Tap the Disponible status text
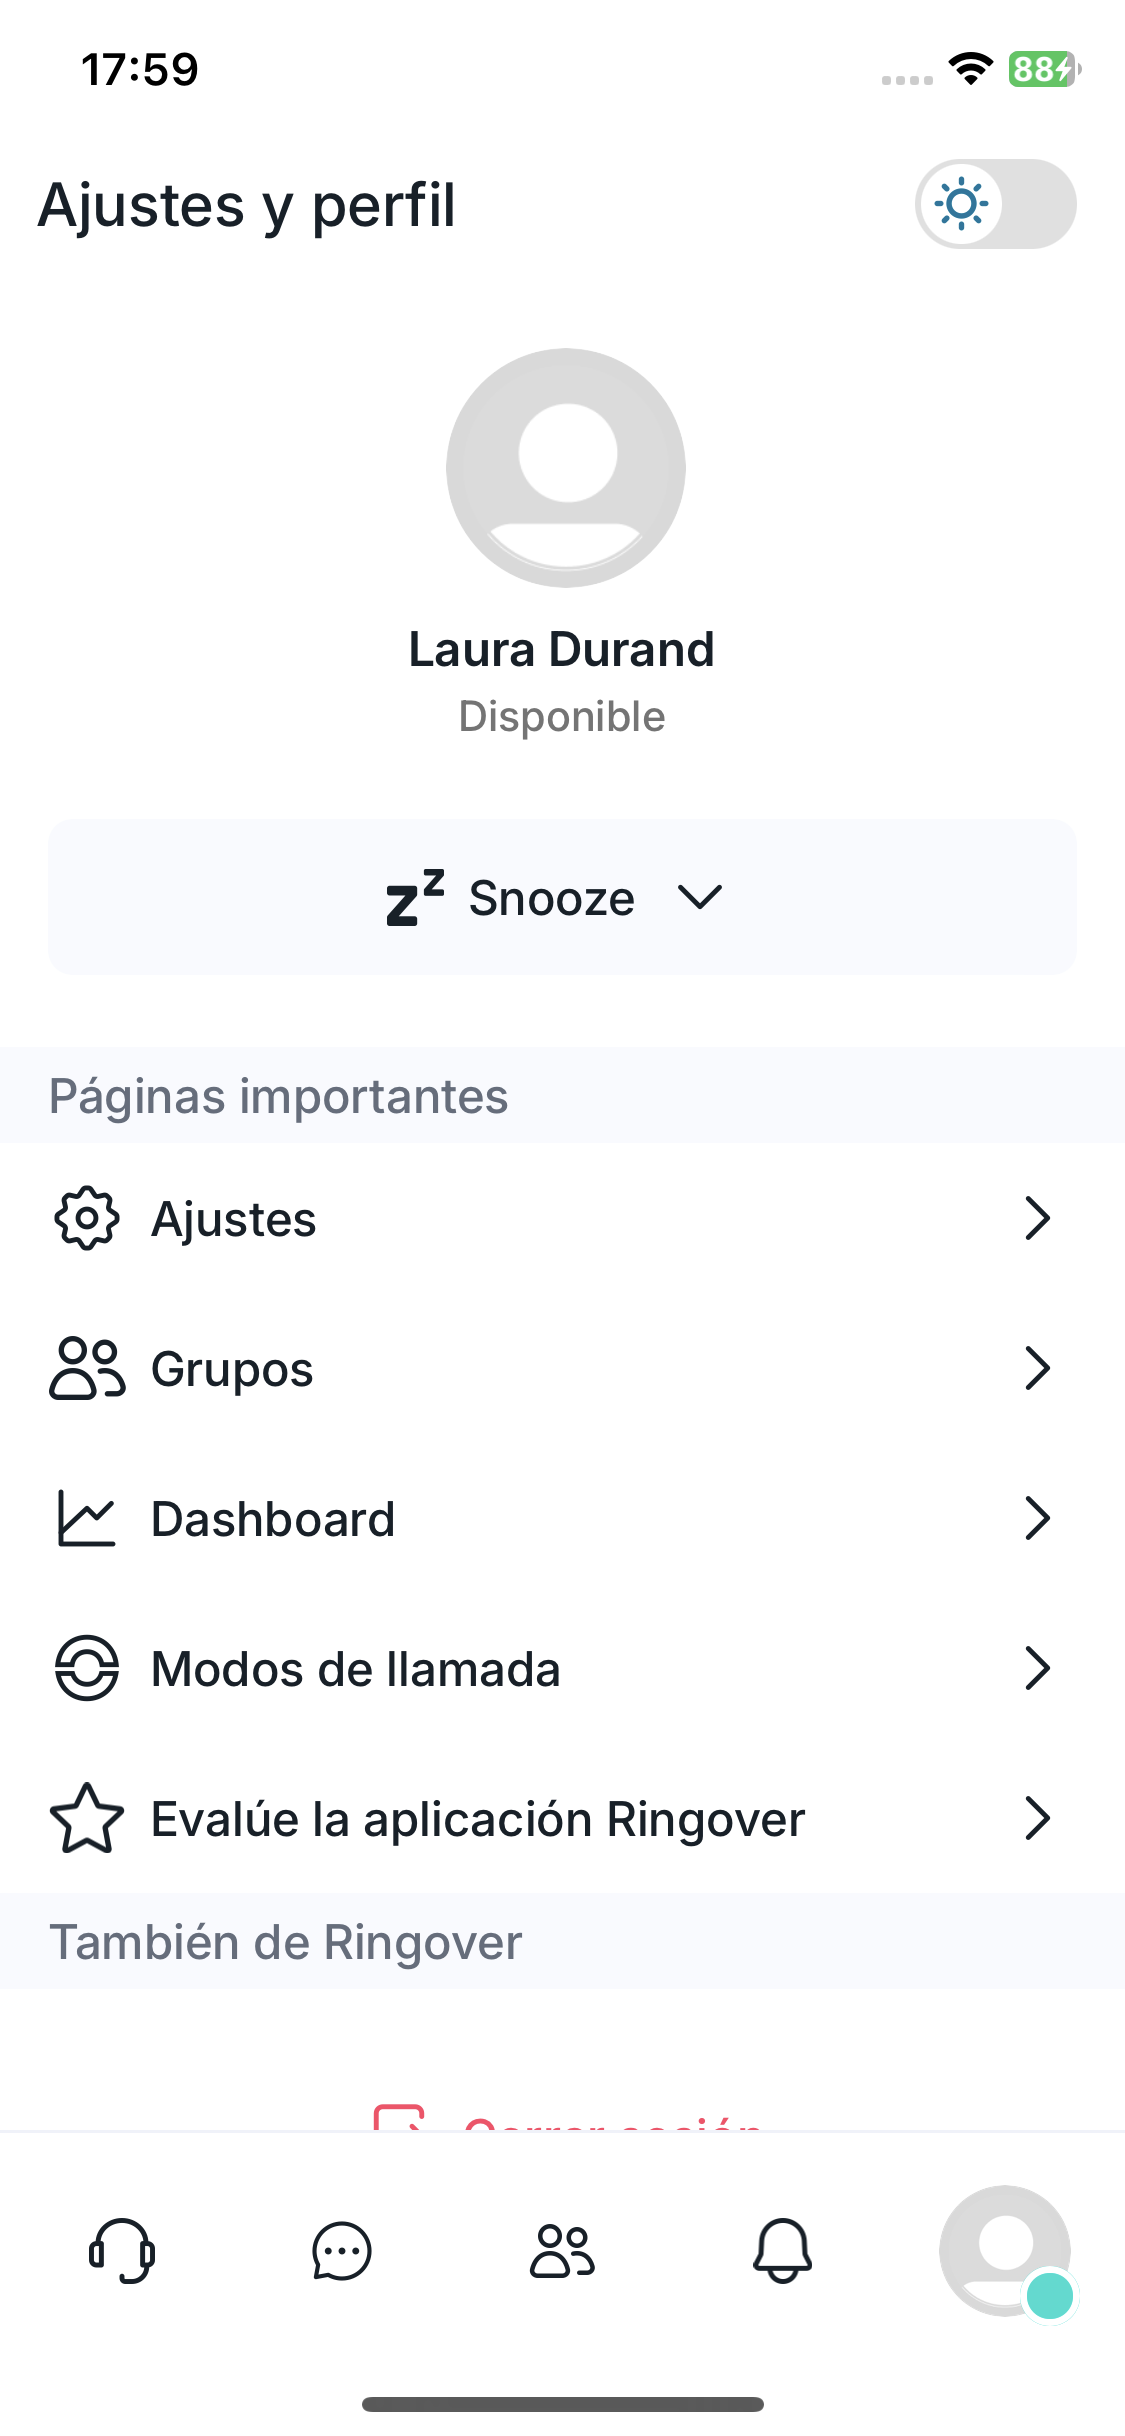Image resolution: width=1125 pixels, height=2436 pixels. tap(562, 717)
